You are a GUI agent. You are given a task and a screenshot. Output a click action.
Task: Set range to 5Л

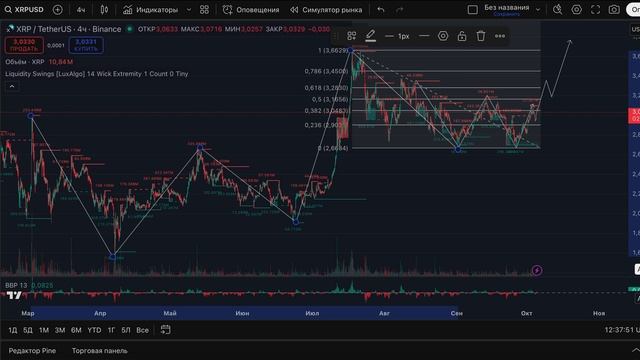126,330
